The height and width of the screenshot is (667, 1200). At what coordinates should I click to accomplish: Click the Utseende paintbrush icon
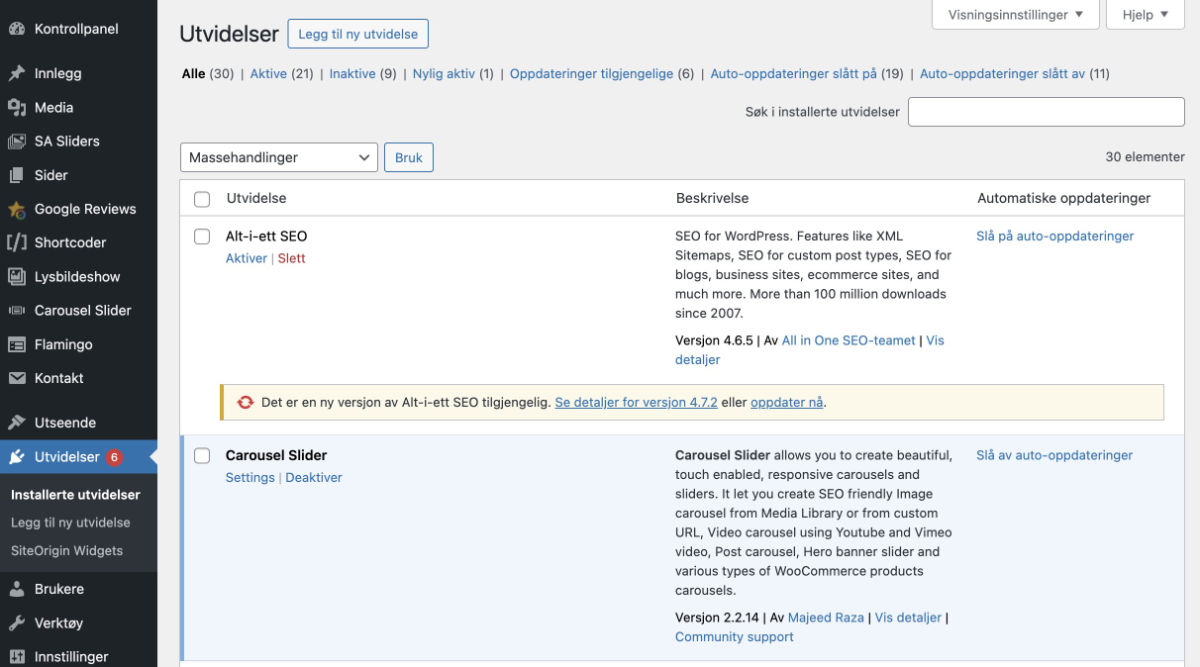(x=17, y=422)
